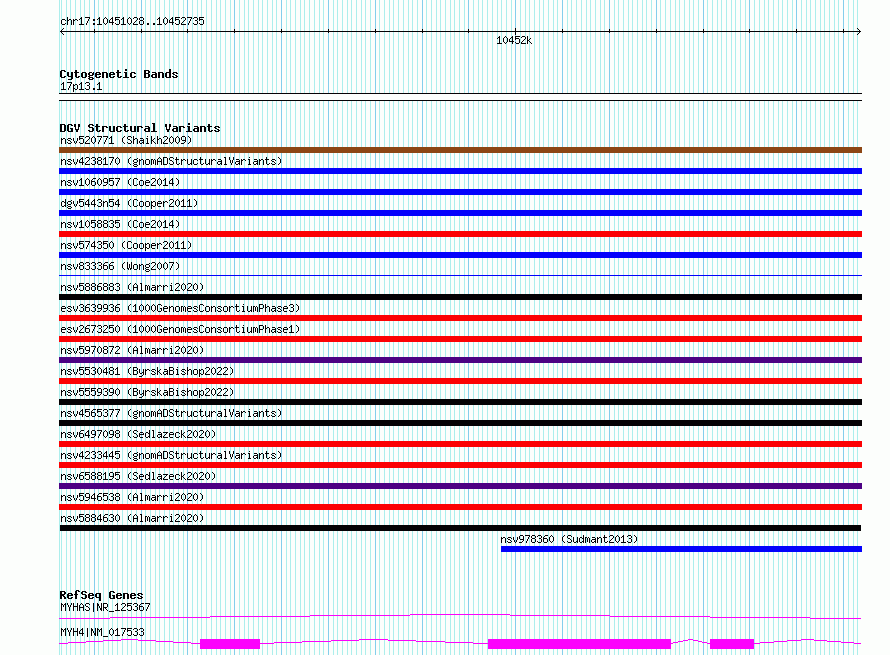Click the RefSeq Genes track title

[x=101, y=595]
